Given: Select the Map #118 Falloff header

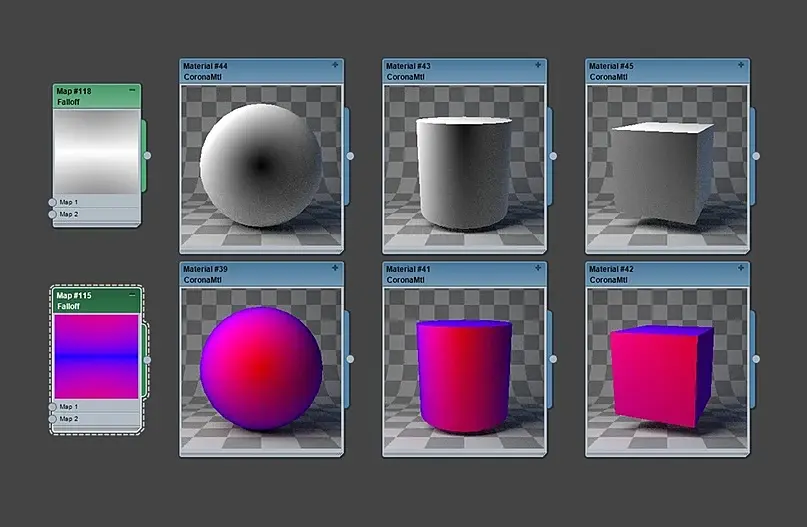Looking at the screenshot, I should [x=96, y=96].
